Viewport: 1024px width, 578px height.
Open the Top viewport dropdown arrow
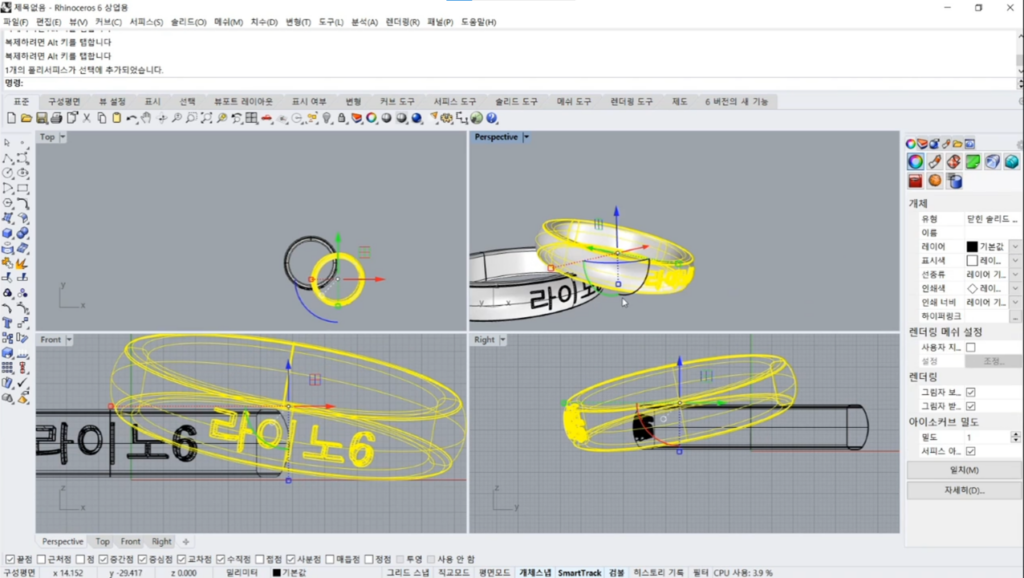point(63,137)
